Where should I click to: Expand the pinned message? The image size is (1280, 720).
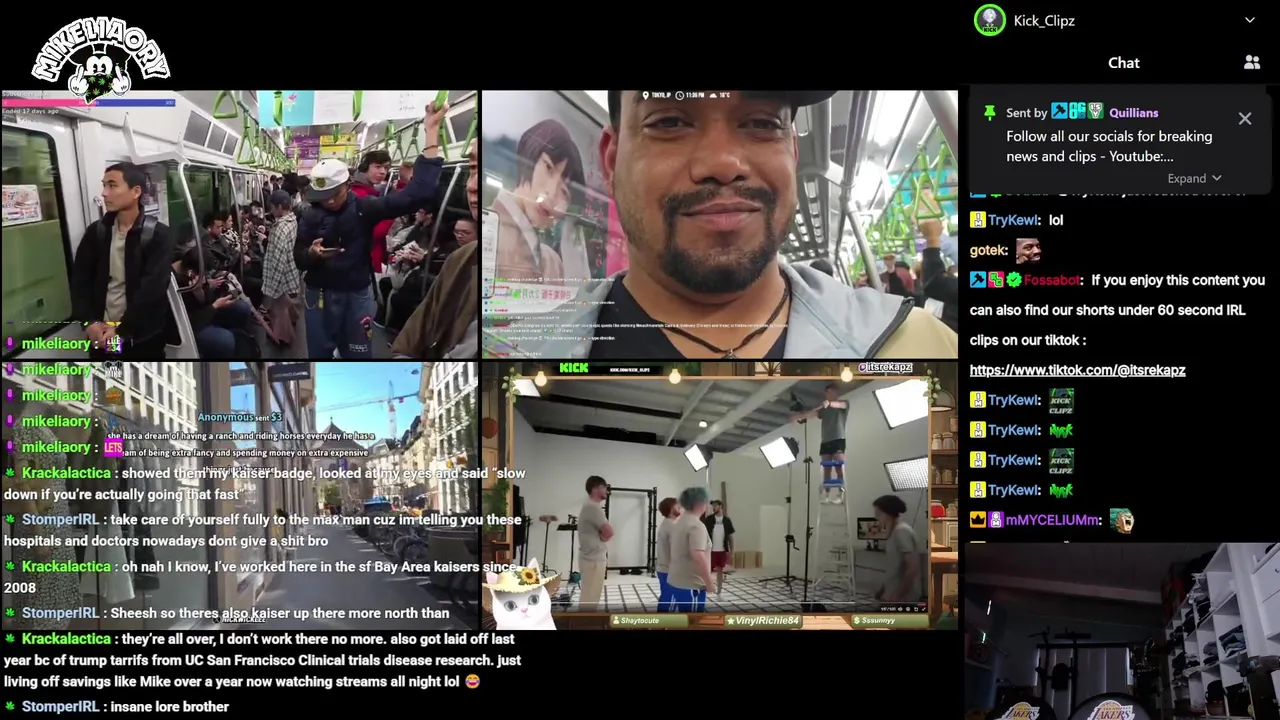click(x=1194, y=178)
